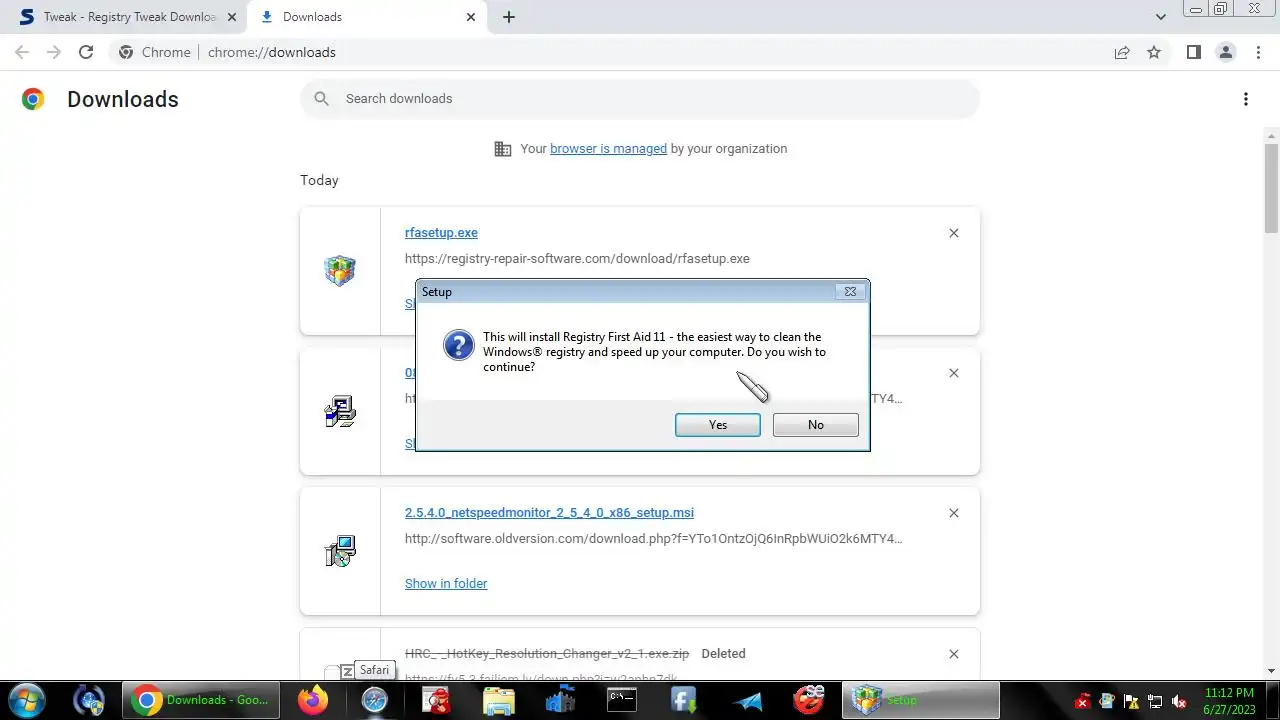
Task: Click the Today section heading
Action: (319, 180)
